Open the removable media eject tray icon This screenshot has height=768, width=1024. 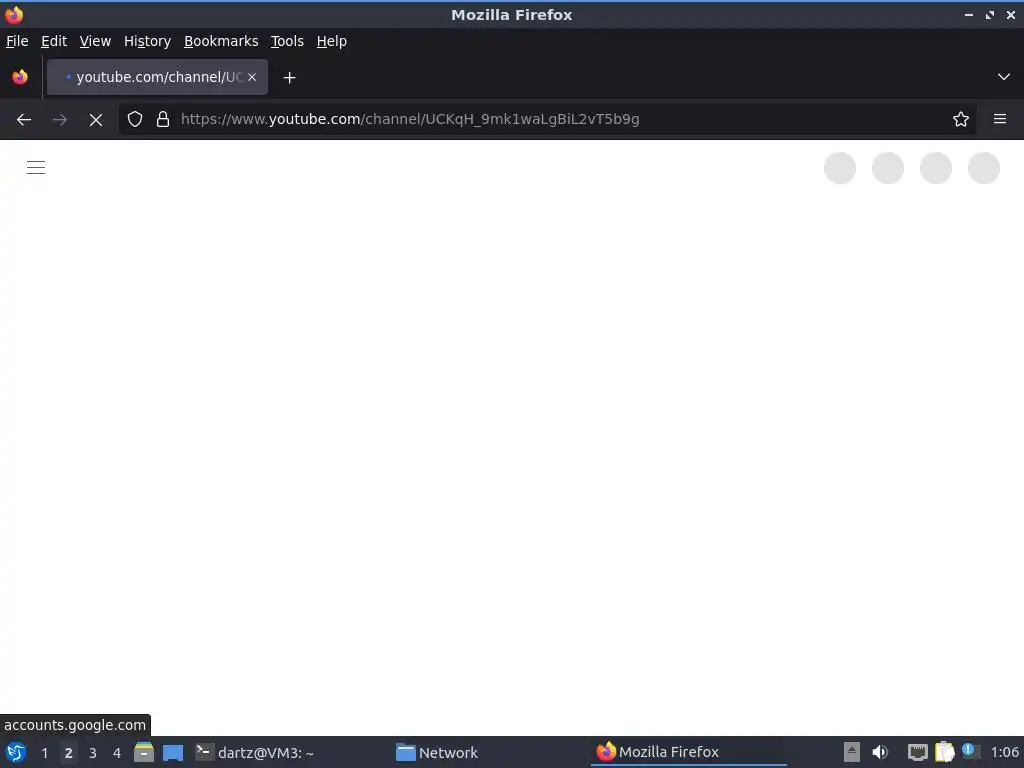click(x=852, y=752)
